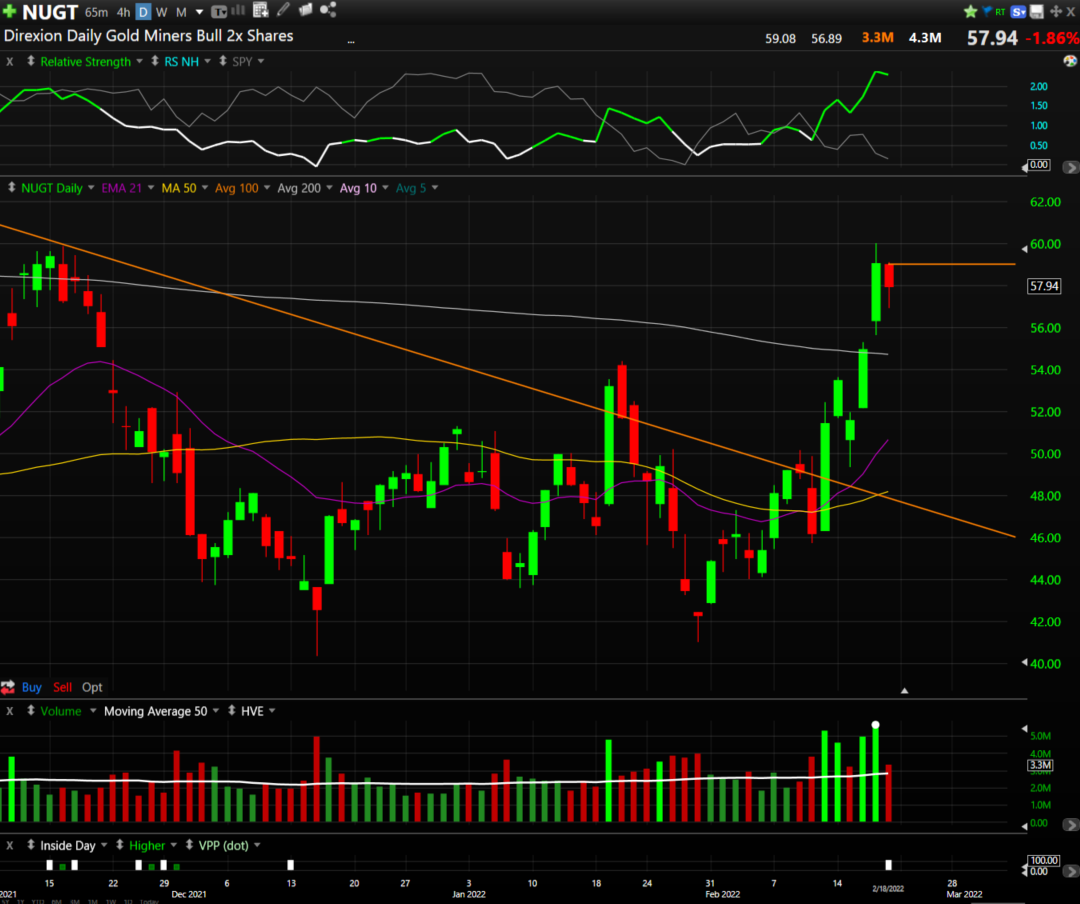Click the Opt options button
The width and height of the screenshot is (1080, 904).
coord(92,687)
